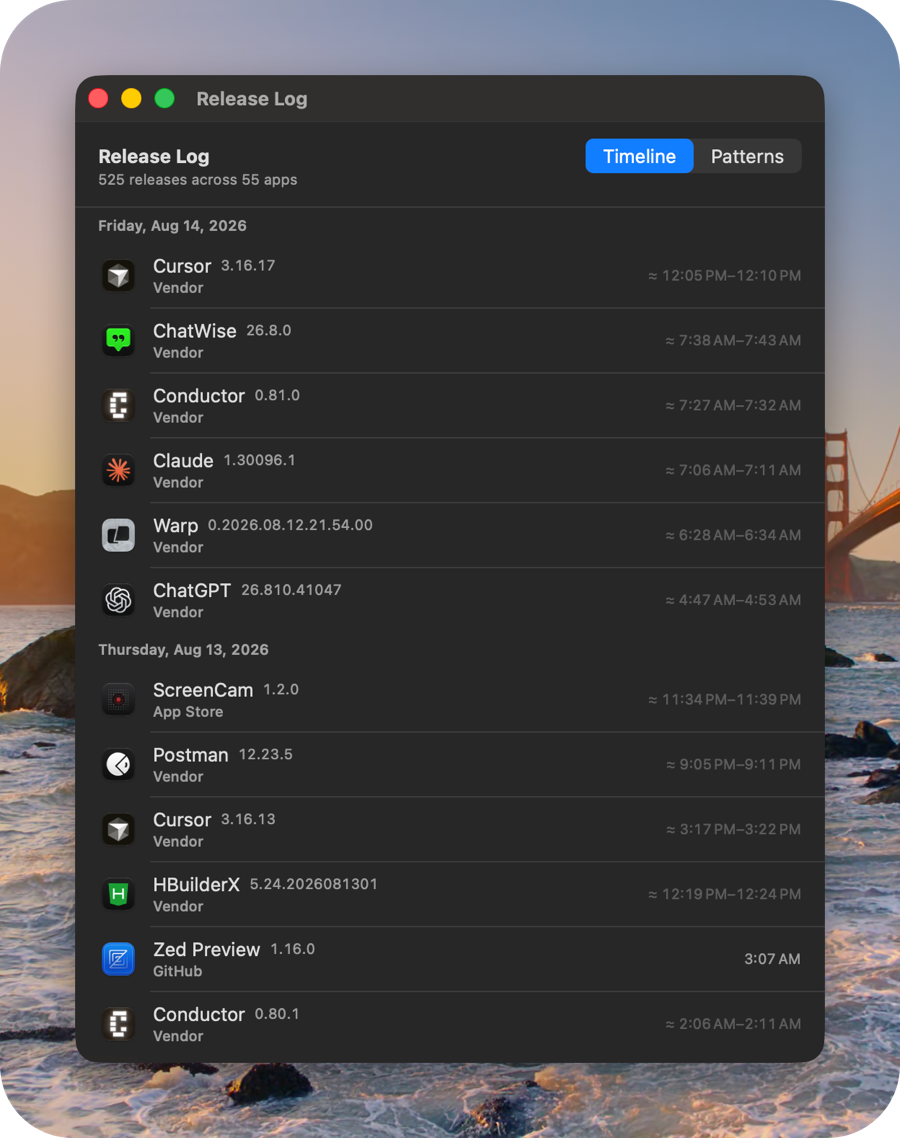Click the 3:17 PM–3:22 PM time range
900x1138 pixels.
coord(733,830)
